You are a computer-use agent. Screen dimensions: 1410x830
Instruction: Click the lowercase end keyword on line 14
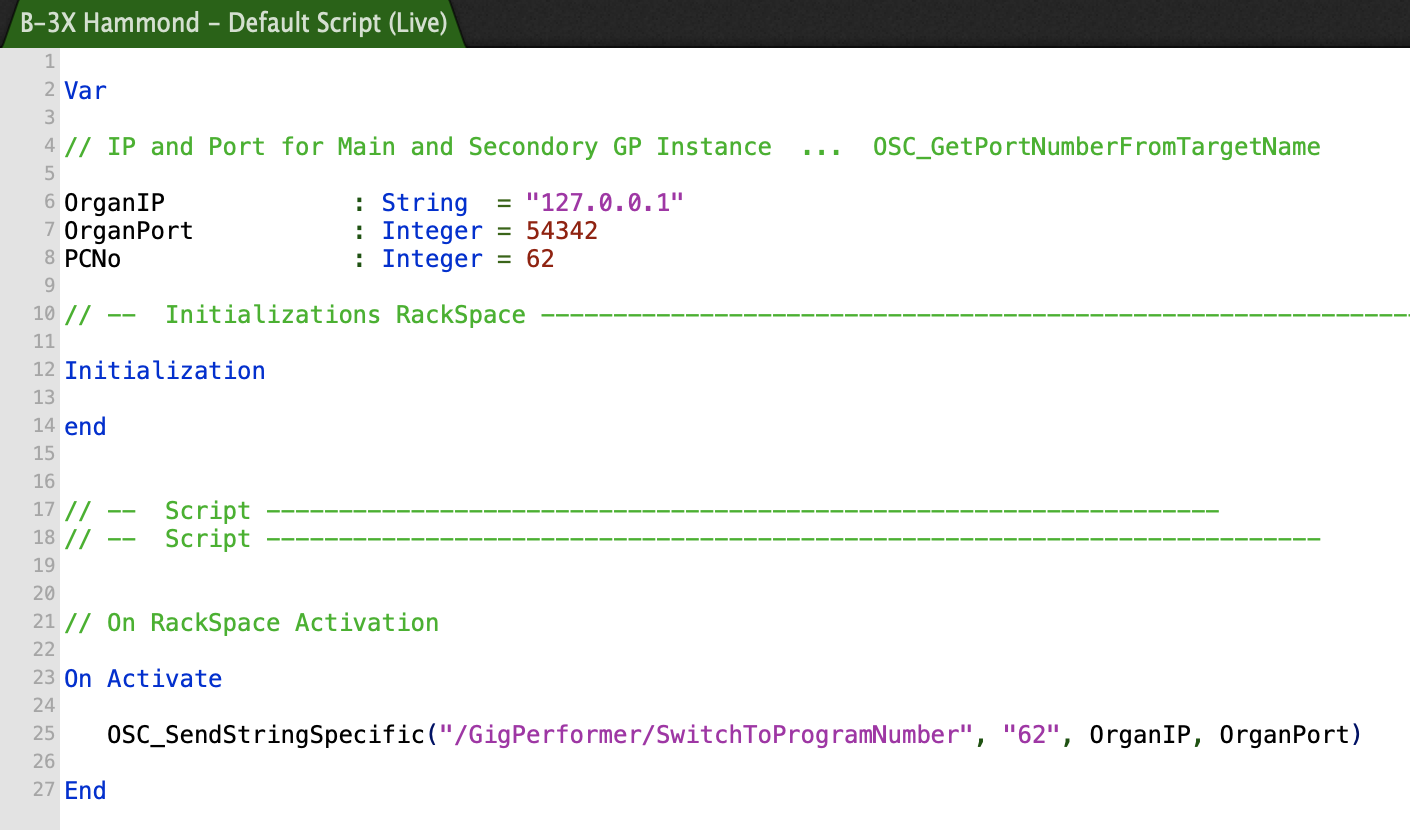coord(85,427)
